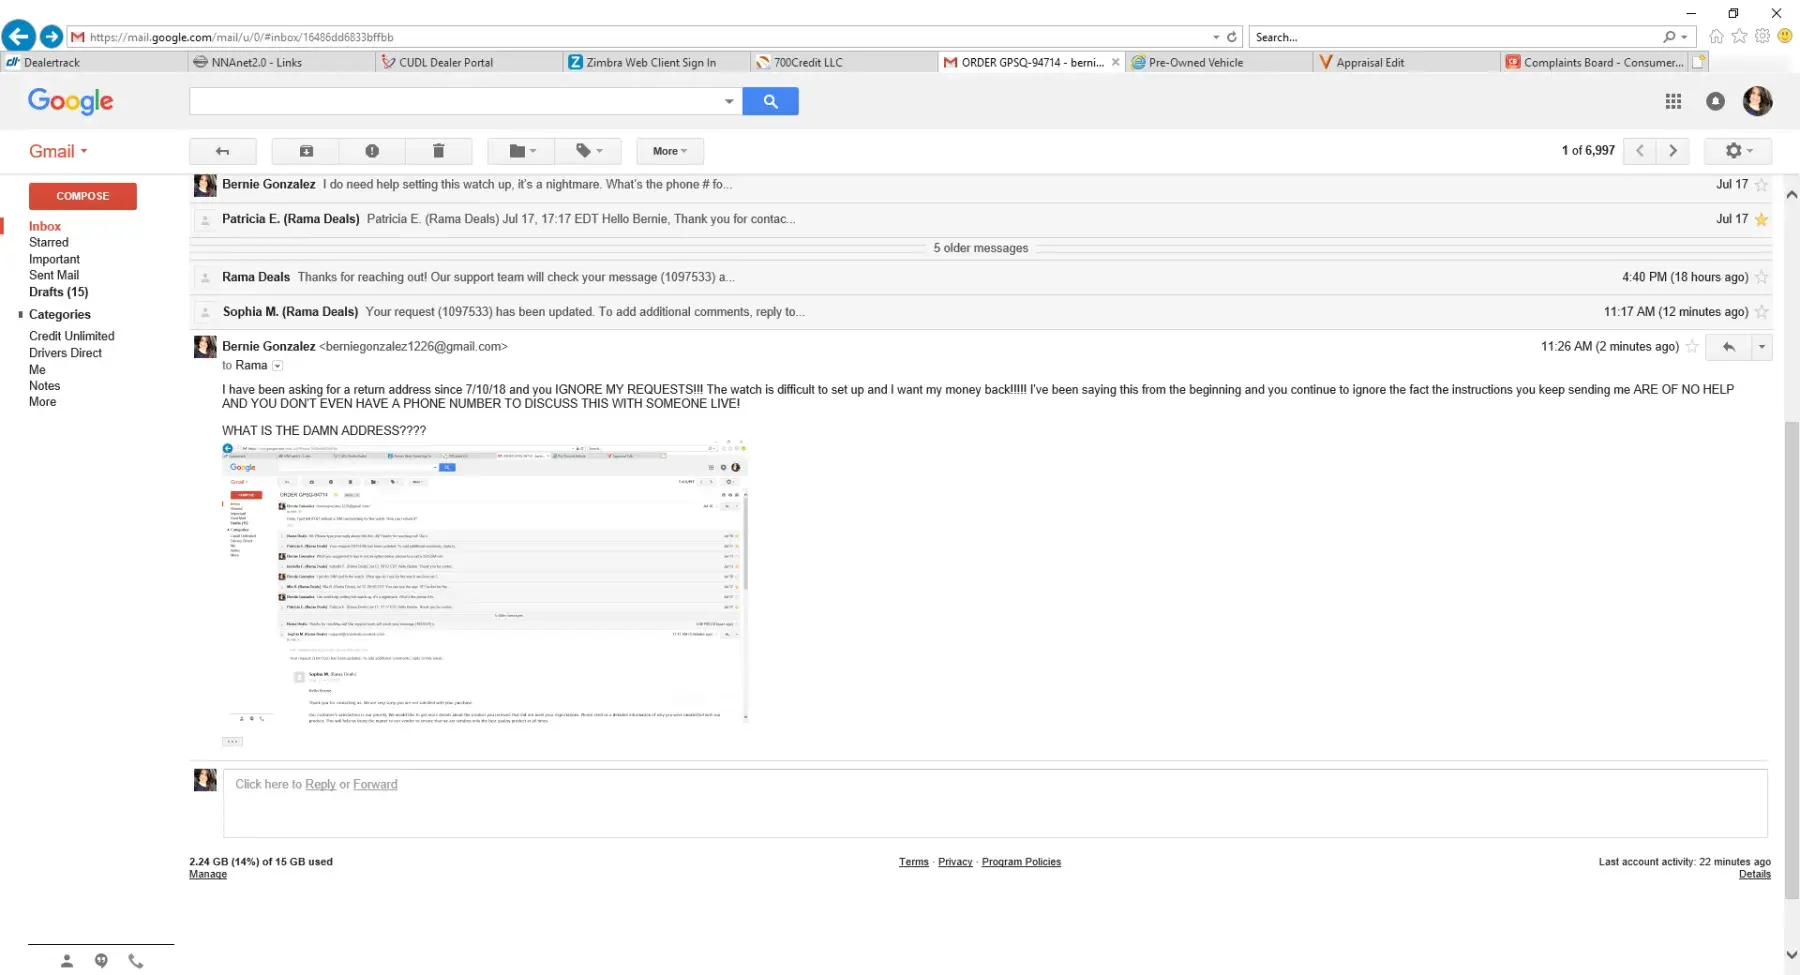Switch to the Dealertrack tab
The image size is (1800, 975).
coord(95,62)
